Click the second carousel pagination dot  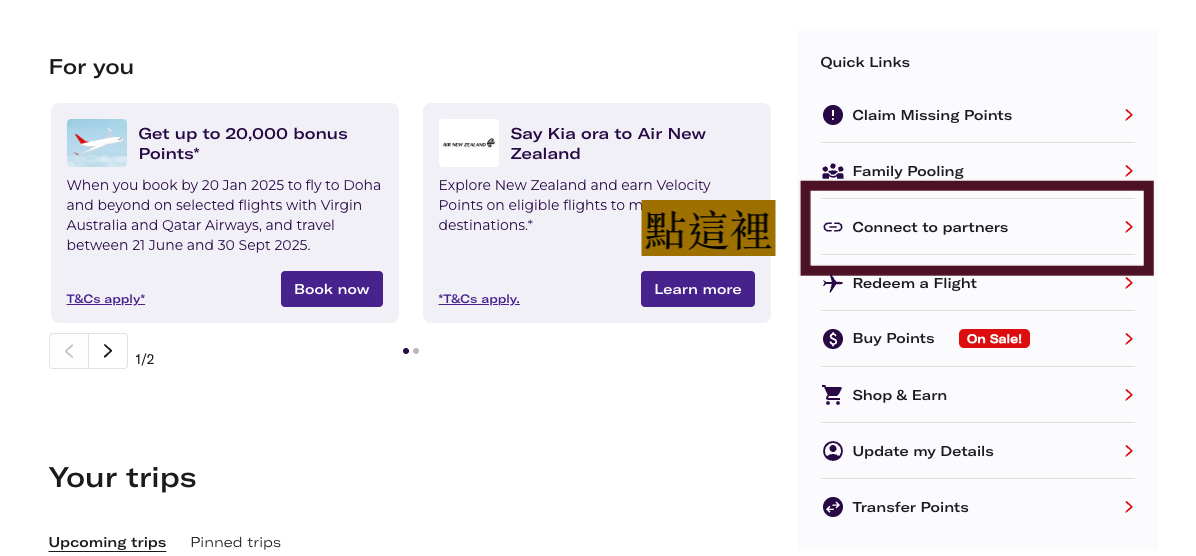point(416,351)
